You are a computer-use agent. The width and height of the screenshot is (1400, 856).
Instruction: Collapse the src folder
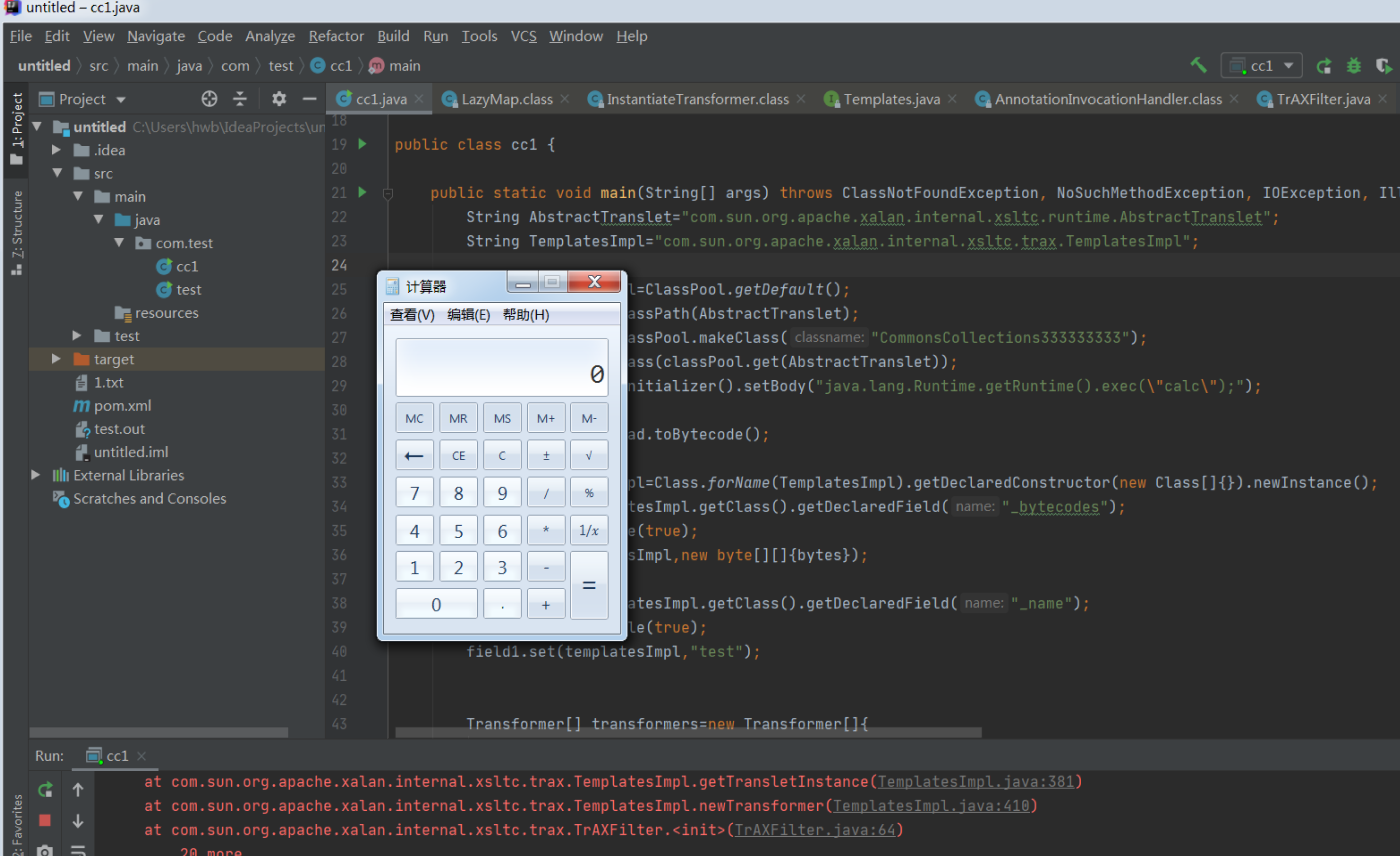(x=57, y=173)
